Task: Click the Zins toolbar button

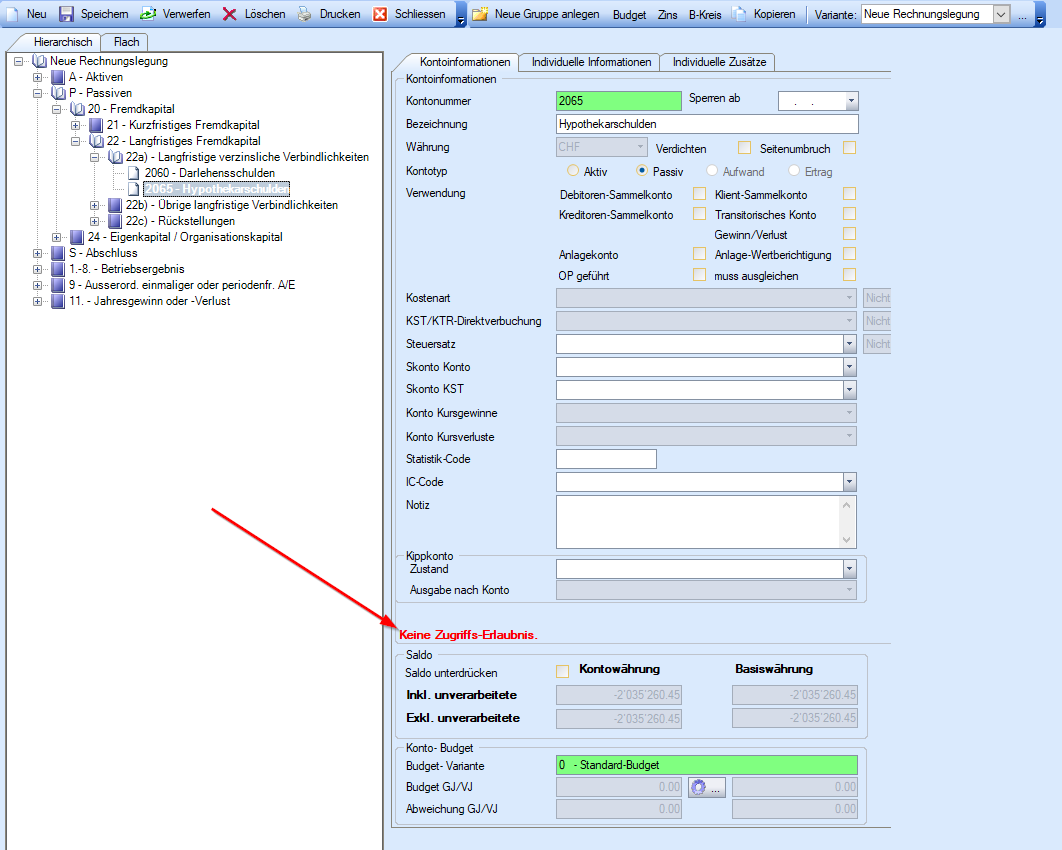Action: tap(667, 14)
